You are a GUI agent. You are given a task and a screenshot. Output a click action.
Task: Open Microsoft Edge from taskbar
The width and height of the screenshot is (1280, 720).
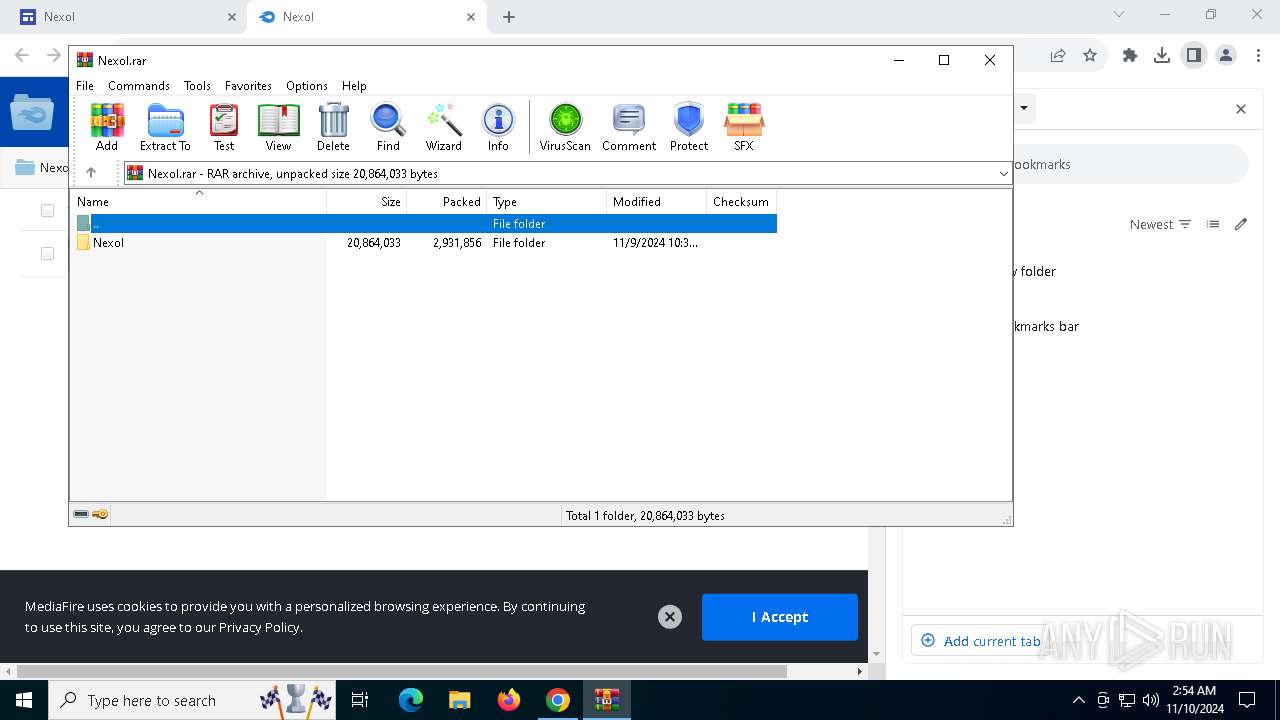[411, 700]
